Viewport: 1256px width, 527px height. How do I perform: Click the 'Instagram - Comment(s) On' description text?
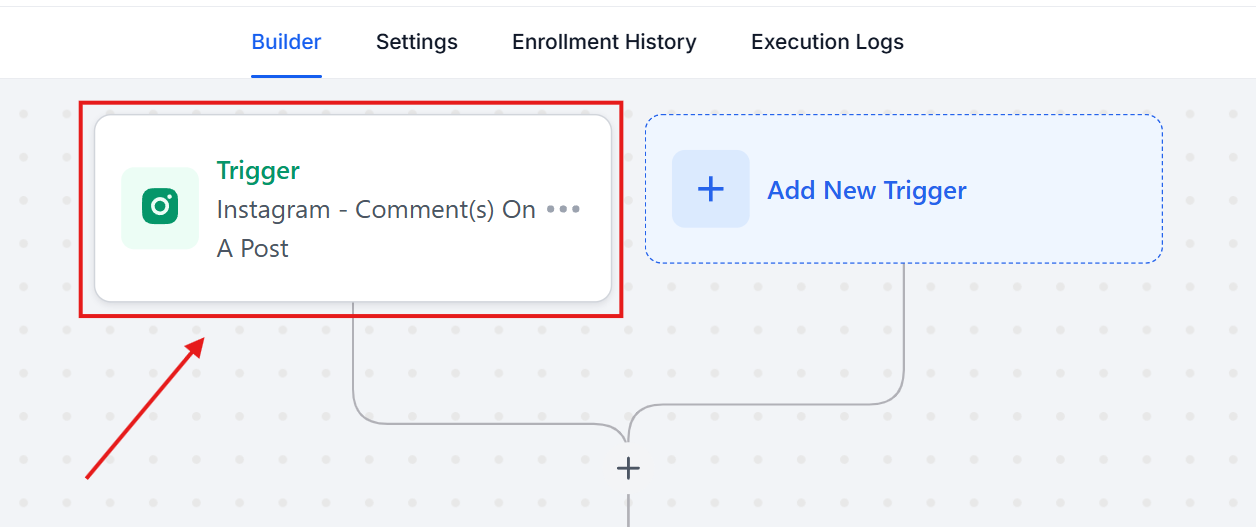coord(376,210)
